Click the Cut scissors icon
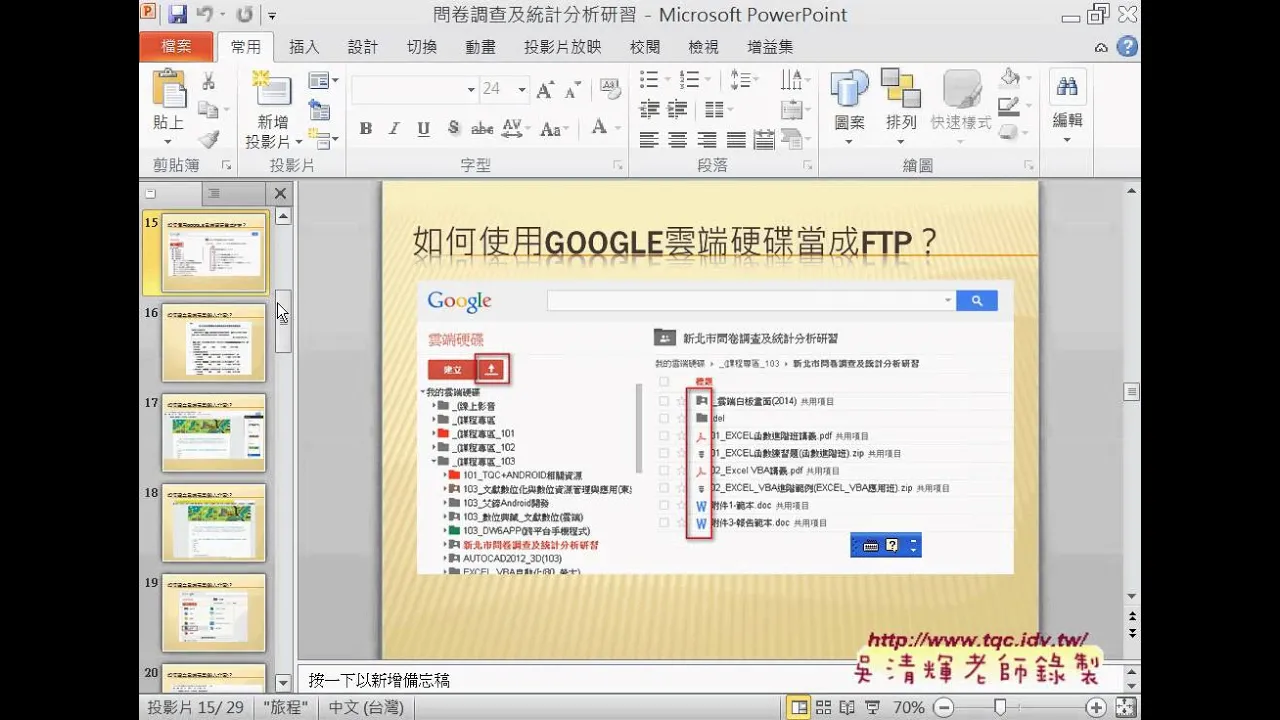 pos(209,82)
